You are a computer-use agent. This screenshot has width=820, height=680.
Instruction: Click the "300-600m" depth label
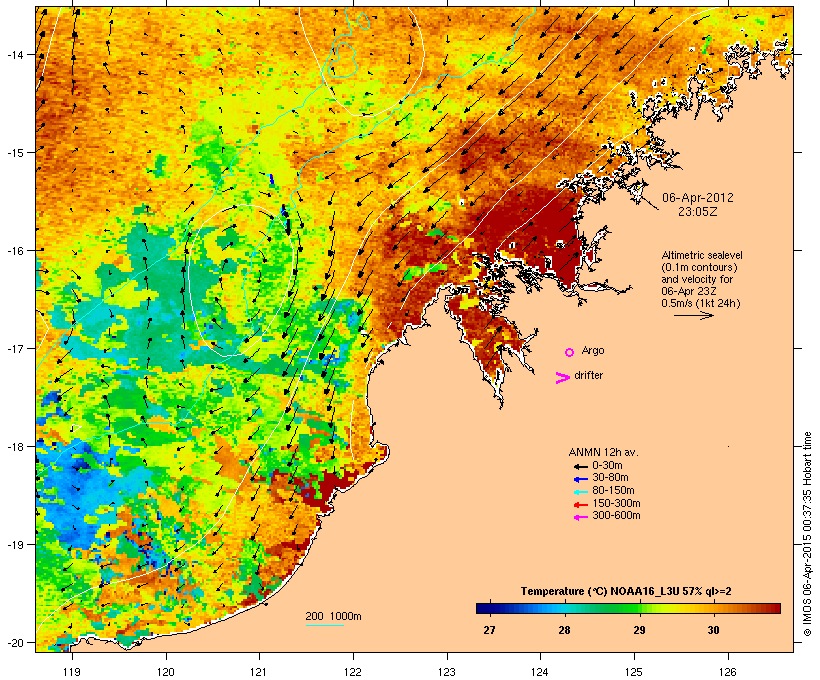click(x=616, y=516)
